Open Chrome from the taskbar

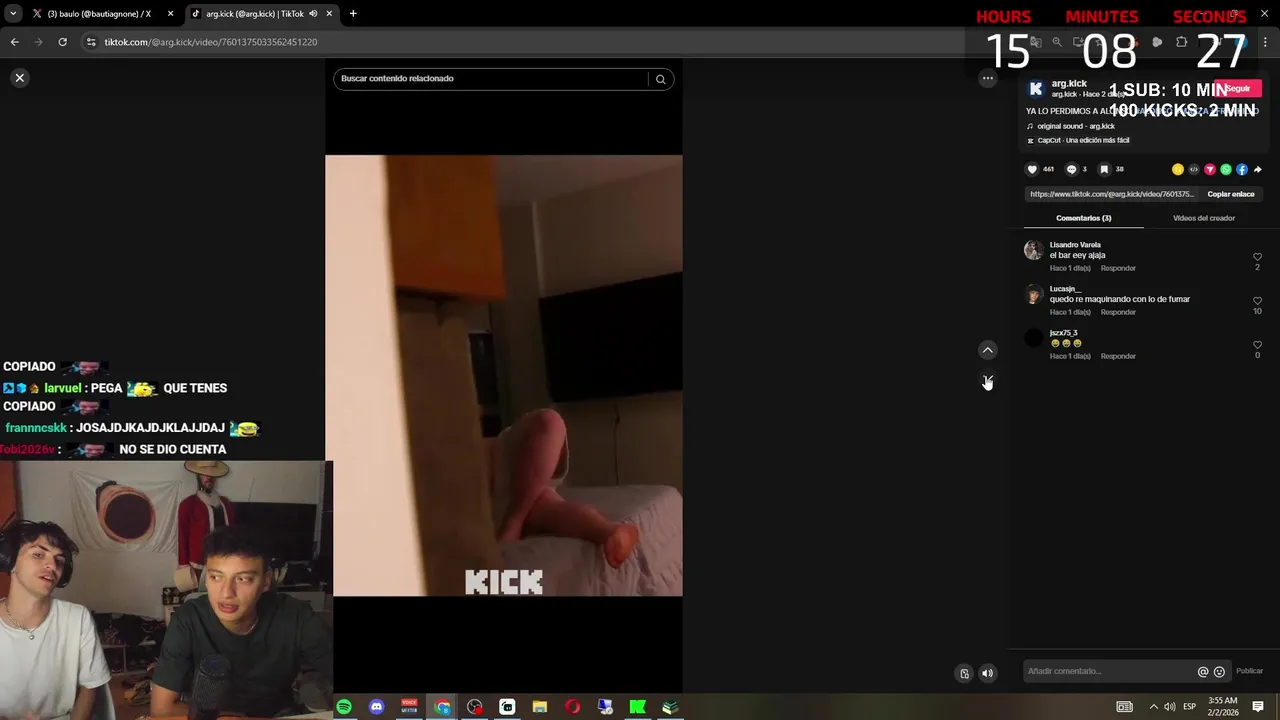pyautogui.click(x=442, y=707)
